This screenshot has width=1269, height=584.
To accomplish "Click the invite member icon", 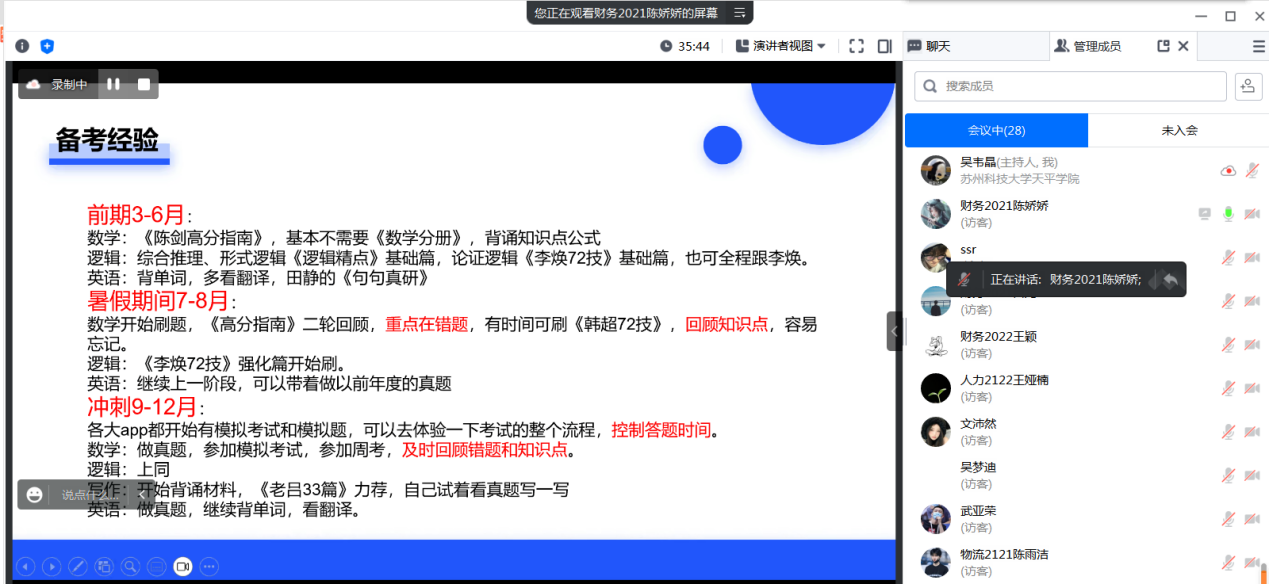I will coord(1248,86).
